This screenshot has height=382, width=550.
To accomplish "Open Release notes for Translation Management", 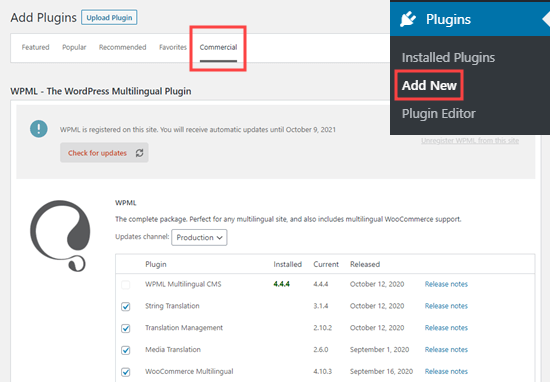I will click(446, 328).
